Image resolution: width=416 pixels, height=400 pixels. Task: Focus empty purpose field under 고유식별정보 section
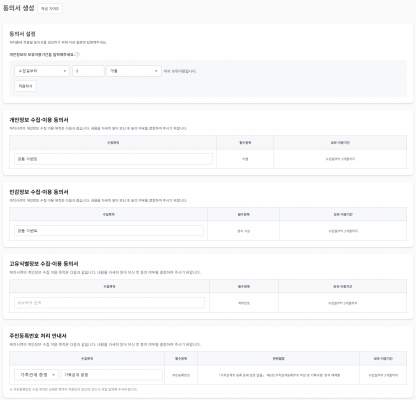coord(109,303)
